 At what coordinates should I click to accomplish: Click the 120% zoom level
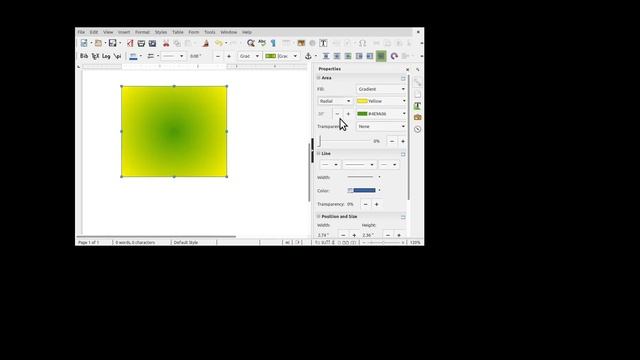click(x=415, y=242)
